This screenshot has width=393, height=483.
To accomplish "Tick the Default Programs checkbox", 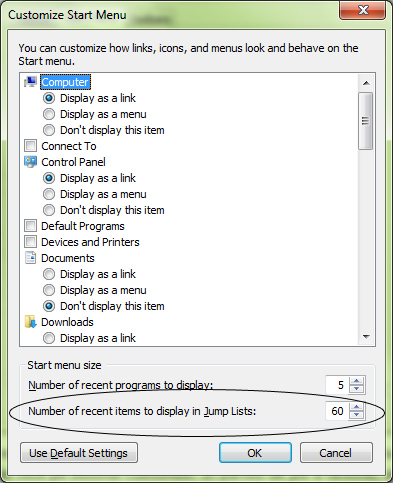I will [x=30, y=226].
